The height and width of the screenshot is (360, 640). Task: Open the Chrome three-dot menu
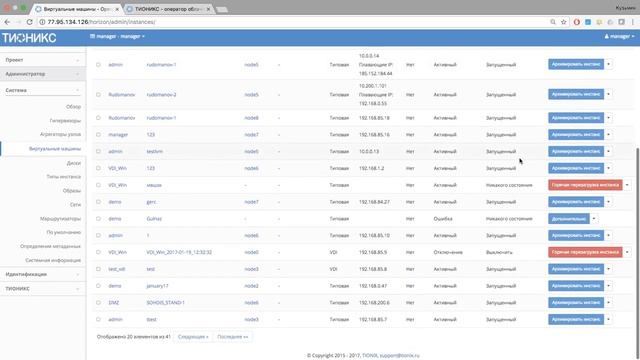pos(633,22)
